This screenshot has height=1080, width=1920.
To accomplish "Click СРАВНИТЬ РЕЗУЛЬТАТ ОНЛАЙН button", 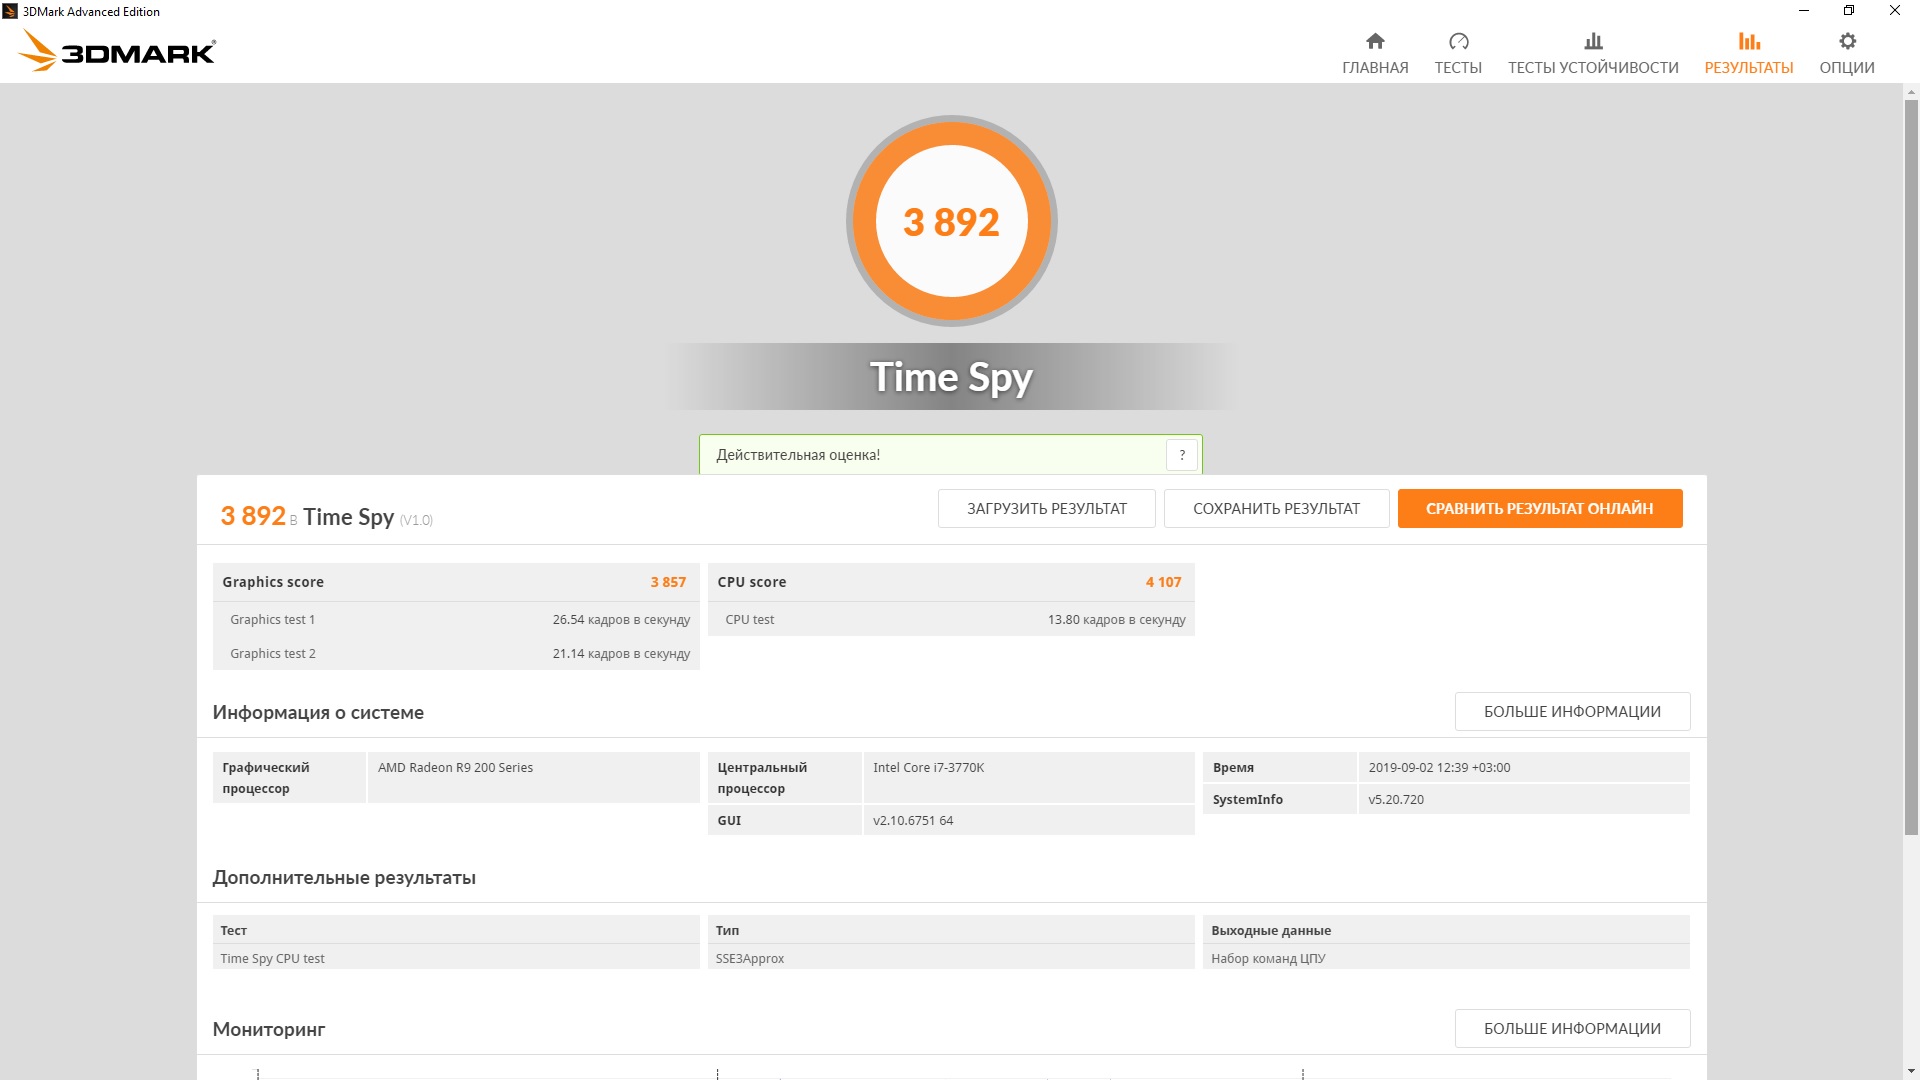I will click(1539, 509).
